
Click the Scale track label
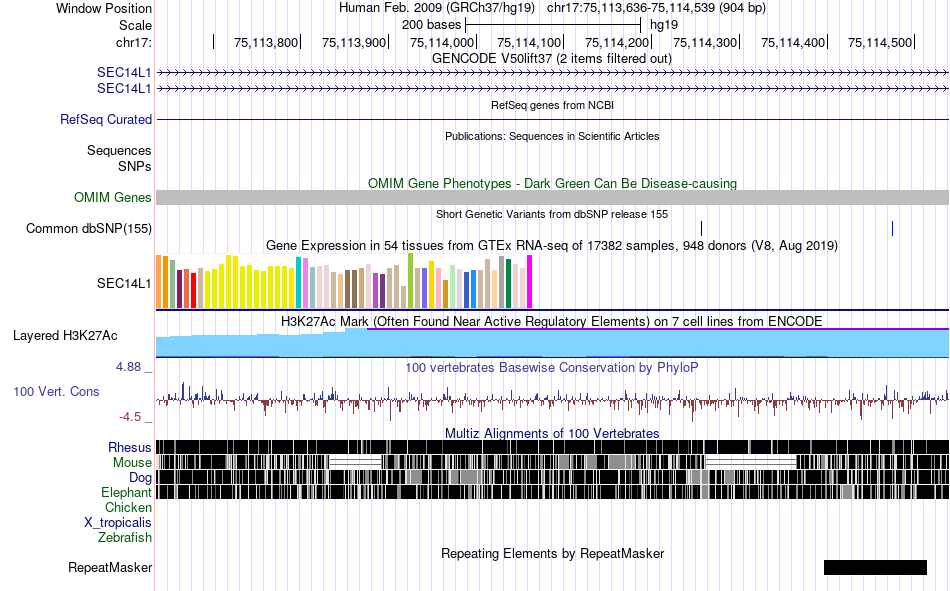coord(135,25)
